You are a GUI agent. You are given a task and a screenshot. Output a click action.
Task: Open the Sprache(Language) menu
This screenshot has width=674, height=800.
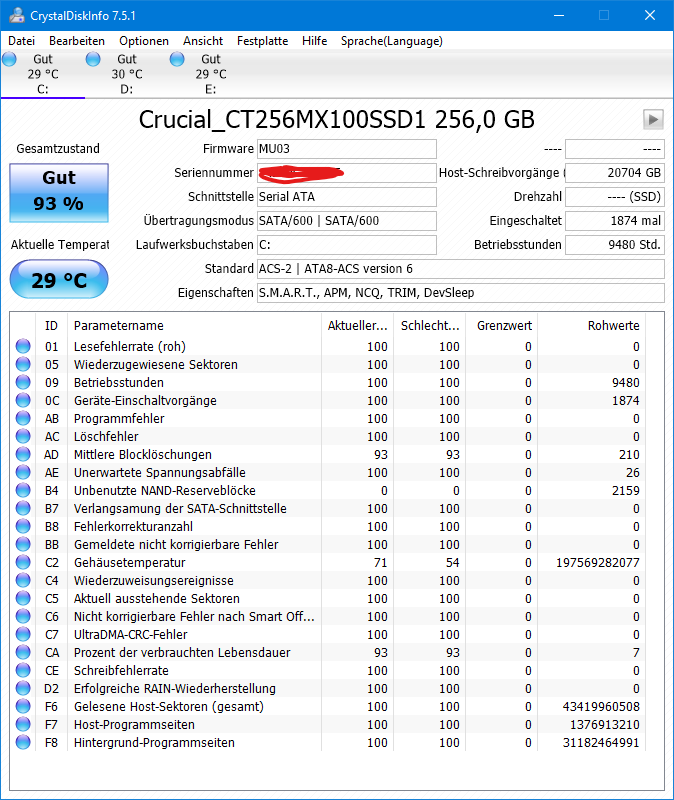click(x=392, y=41)
